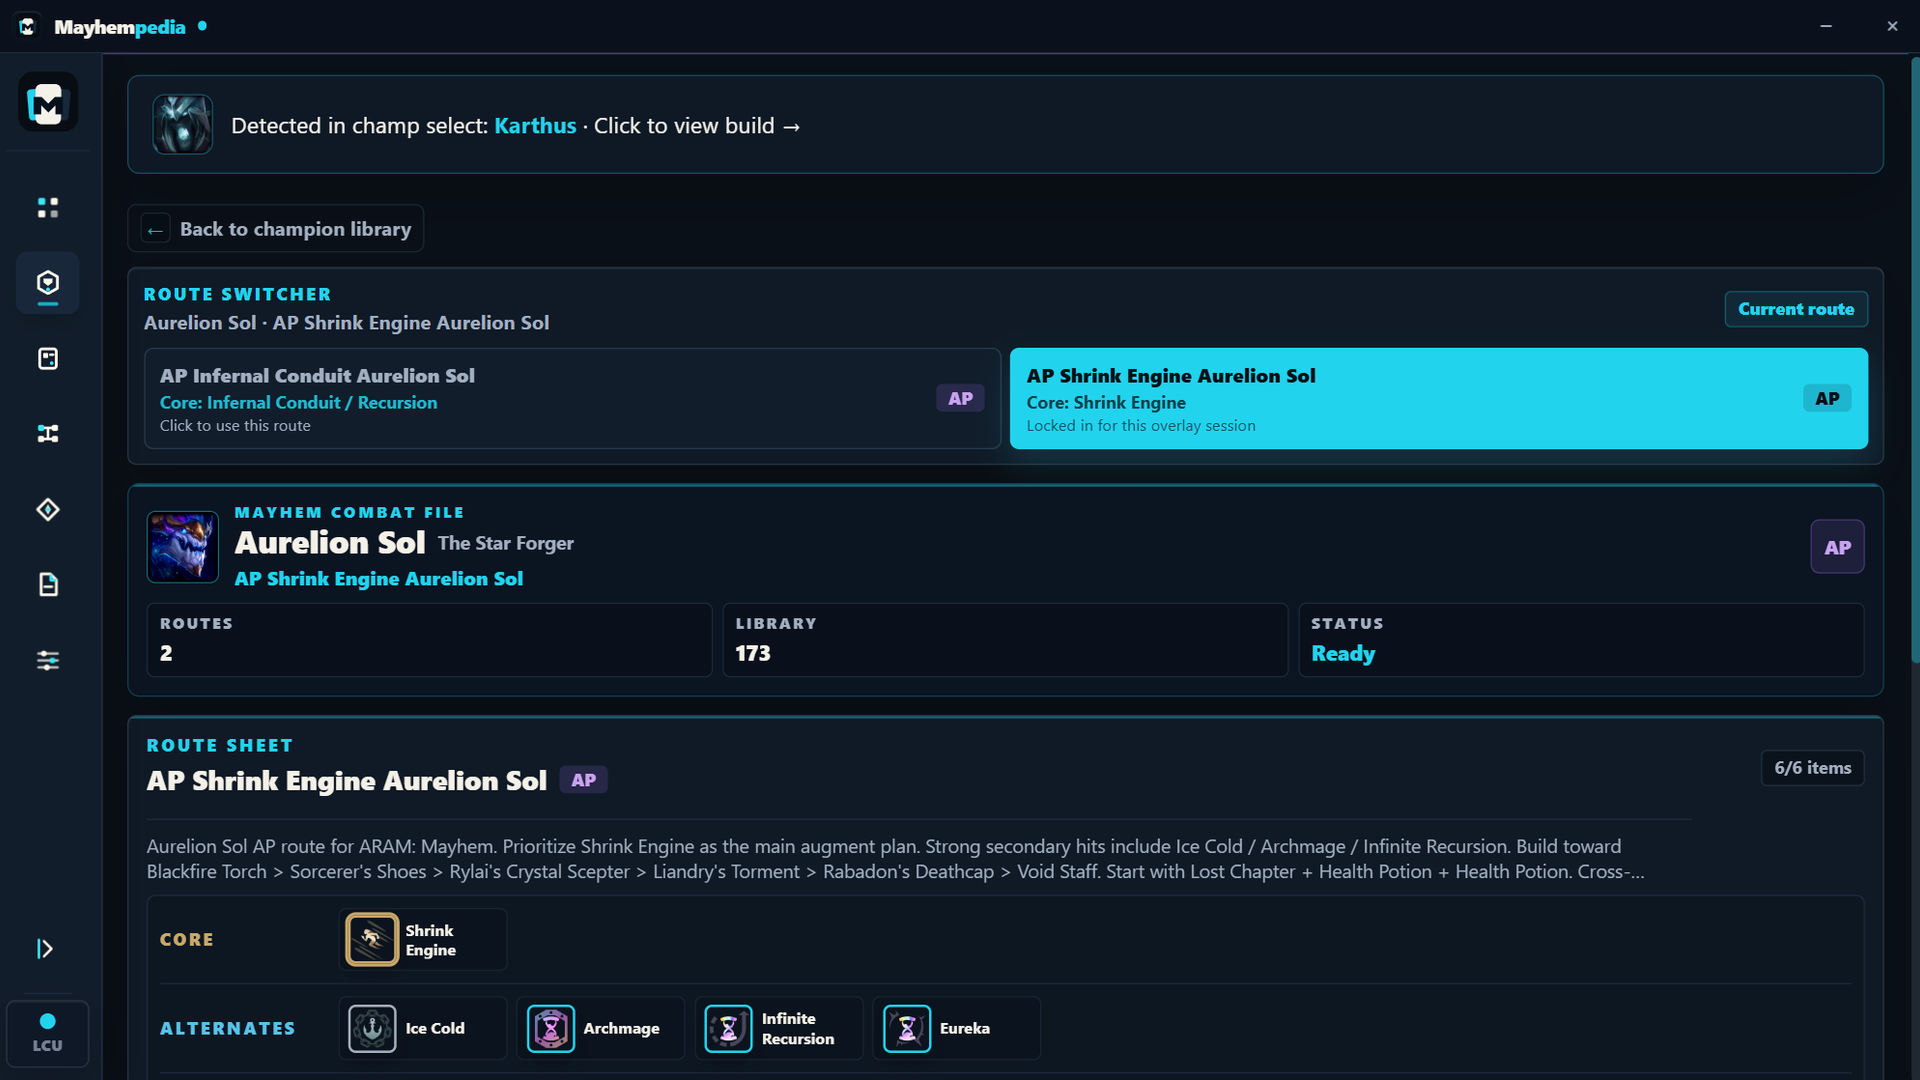Viewport: 1920px width, 1080px height.
Task: Click the LCU connection status indicator
Action: coord(47,1033)
